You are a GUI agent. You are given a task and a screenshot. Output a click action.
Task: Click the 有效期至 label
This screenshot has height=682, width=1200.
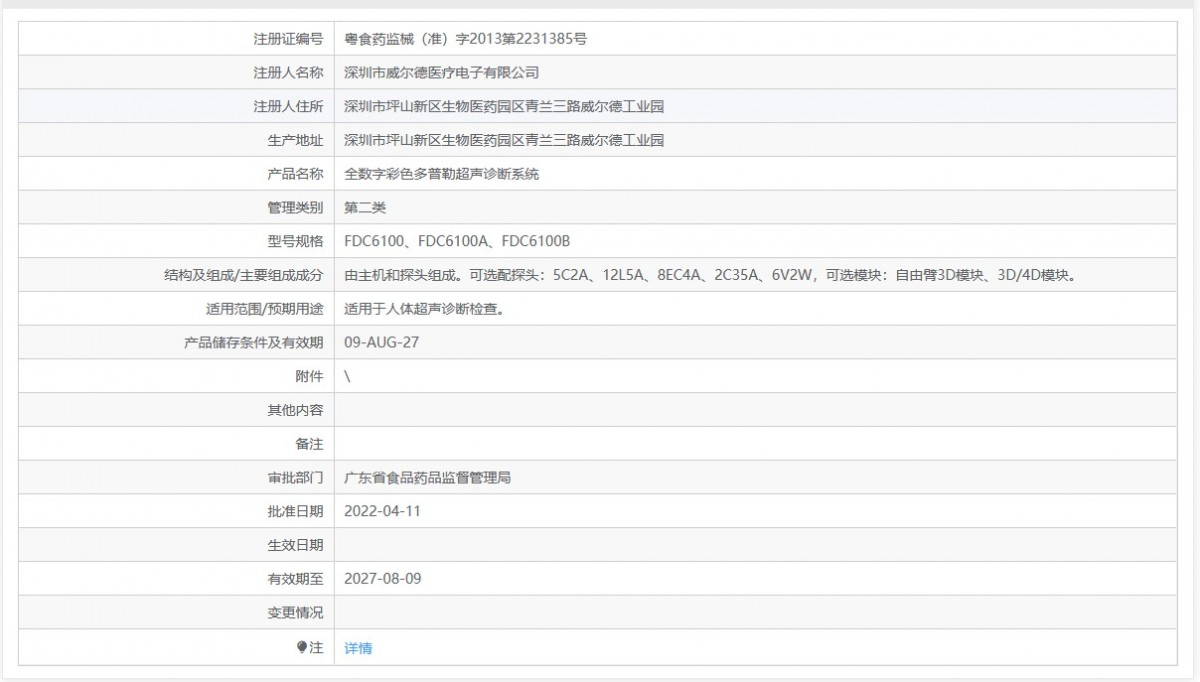pyautogui.click(x=295, y=579)
